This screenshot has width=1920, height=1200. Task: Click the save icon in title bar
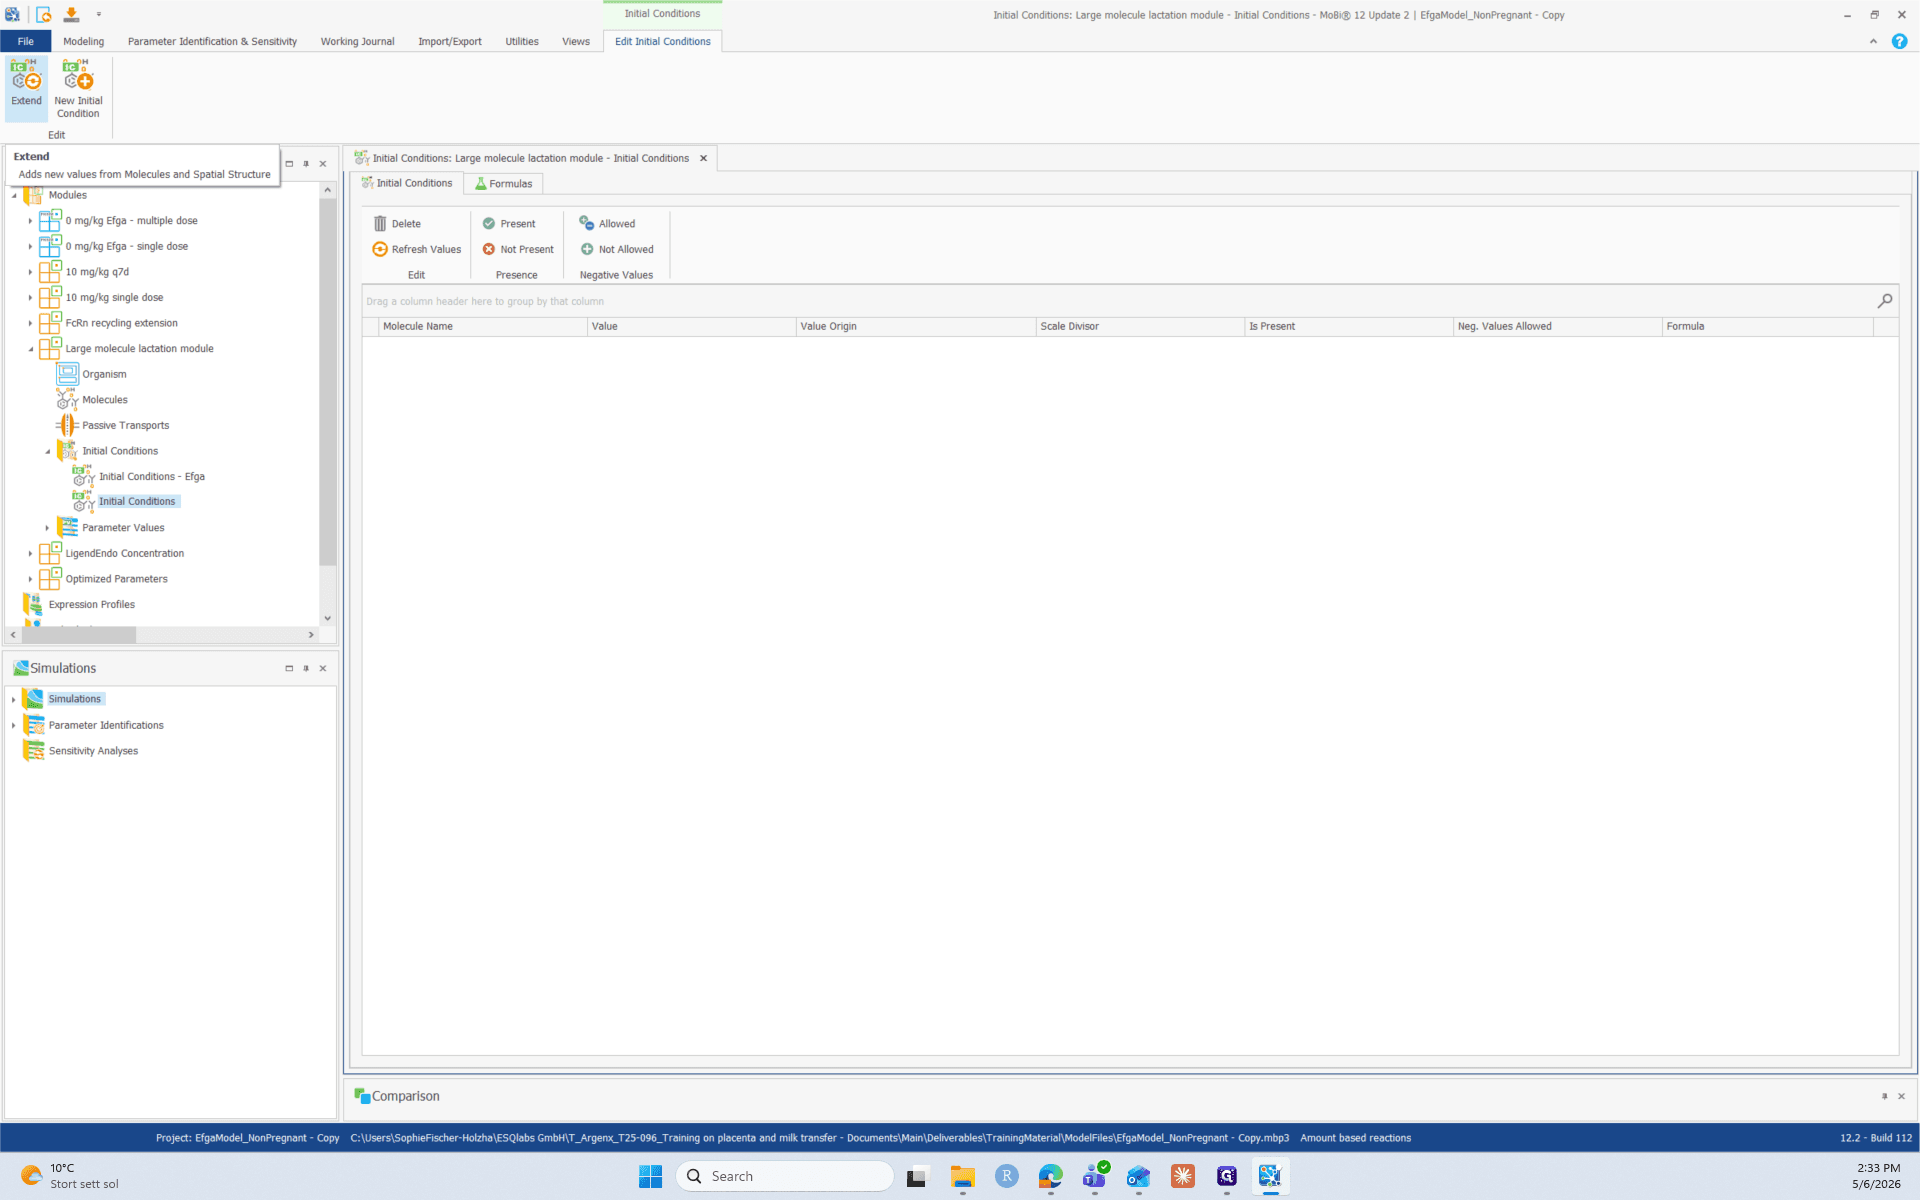pyautogui.click(x=71, y=14)
